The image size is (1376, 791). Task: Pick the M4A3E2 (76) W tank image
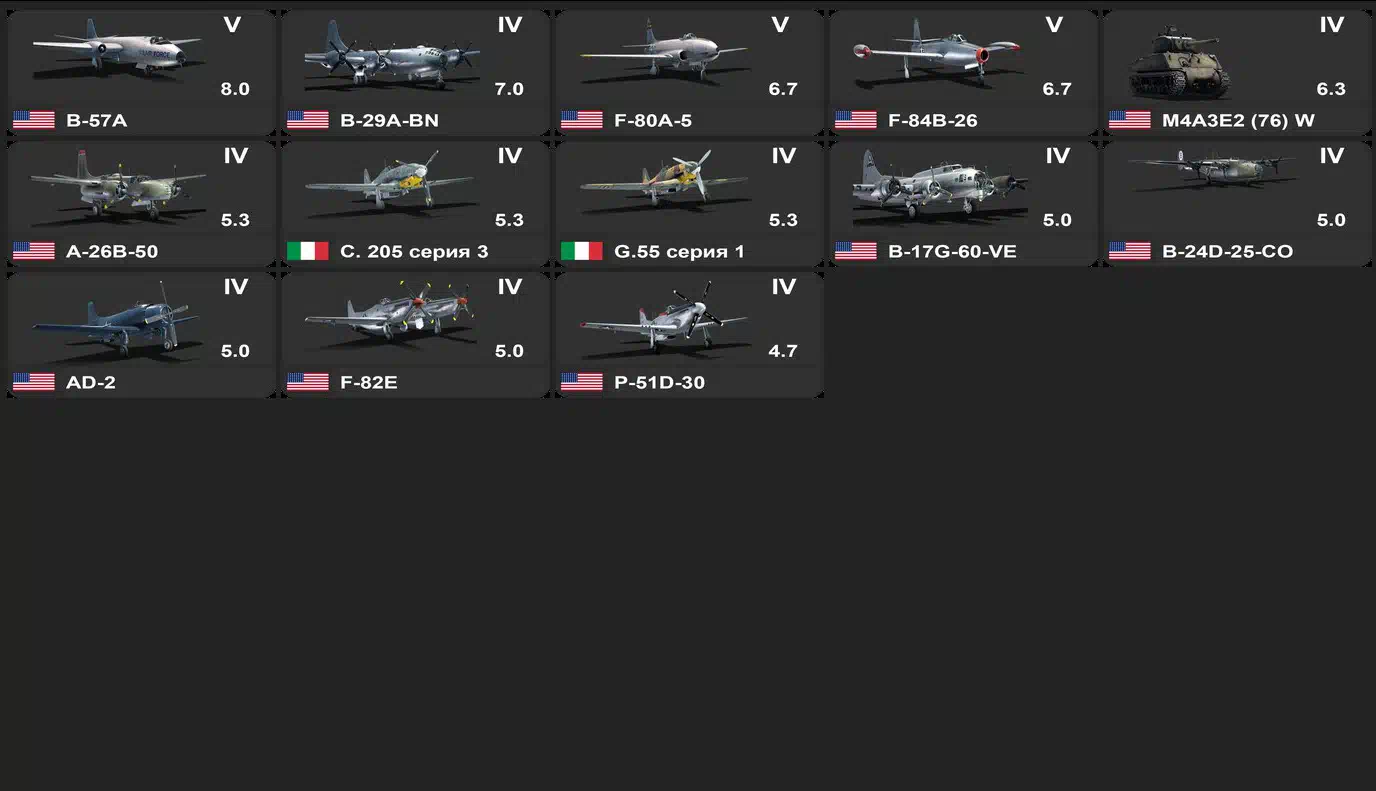click(x=1180, y=64)
